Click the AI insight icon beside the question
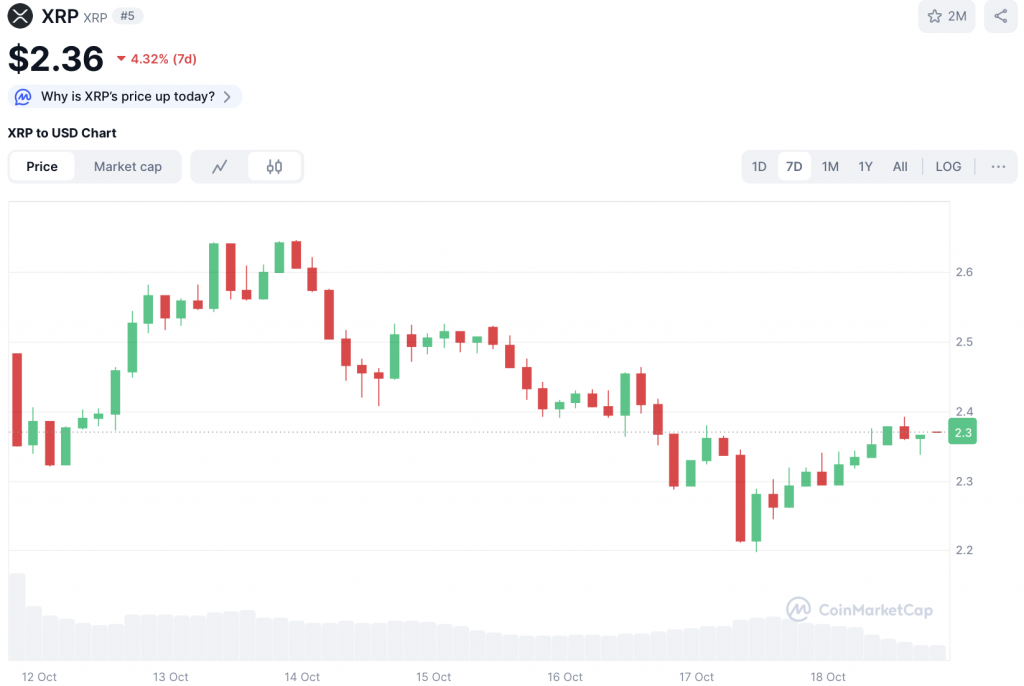 [x=23, y=97]
